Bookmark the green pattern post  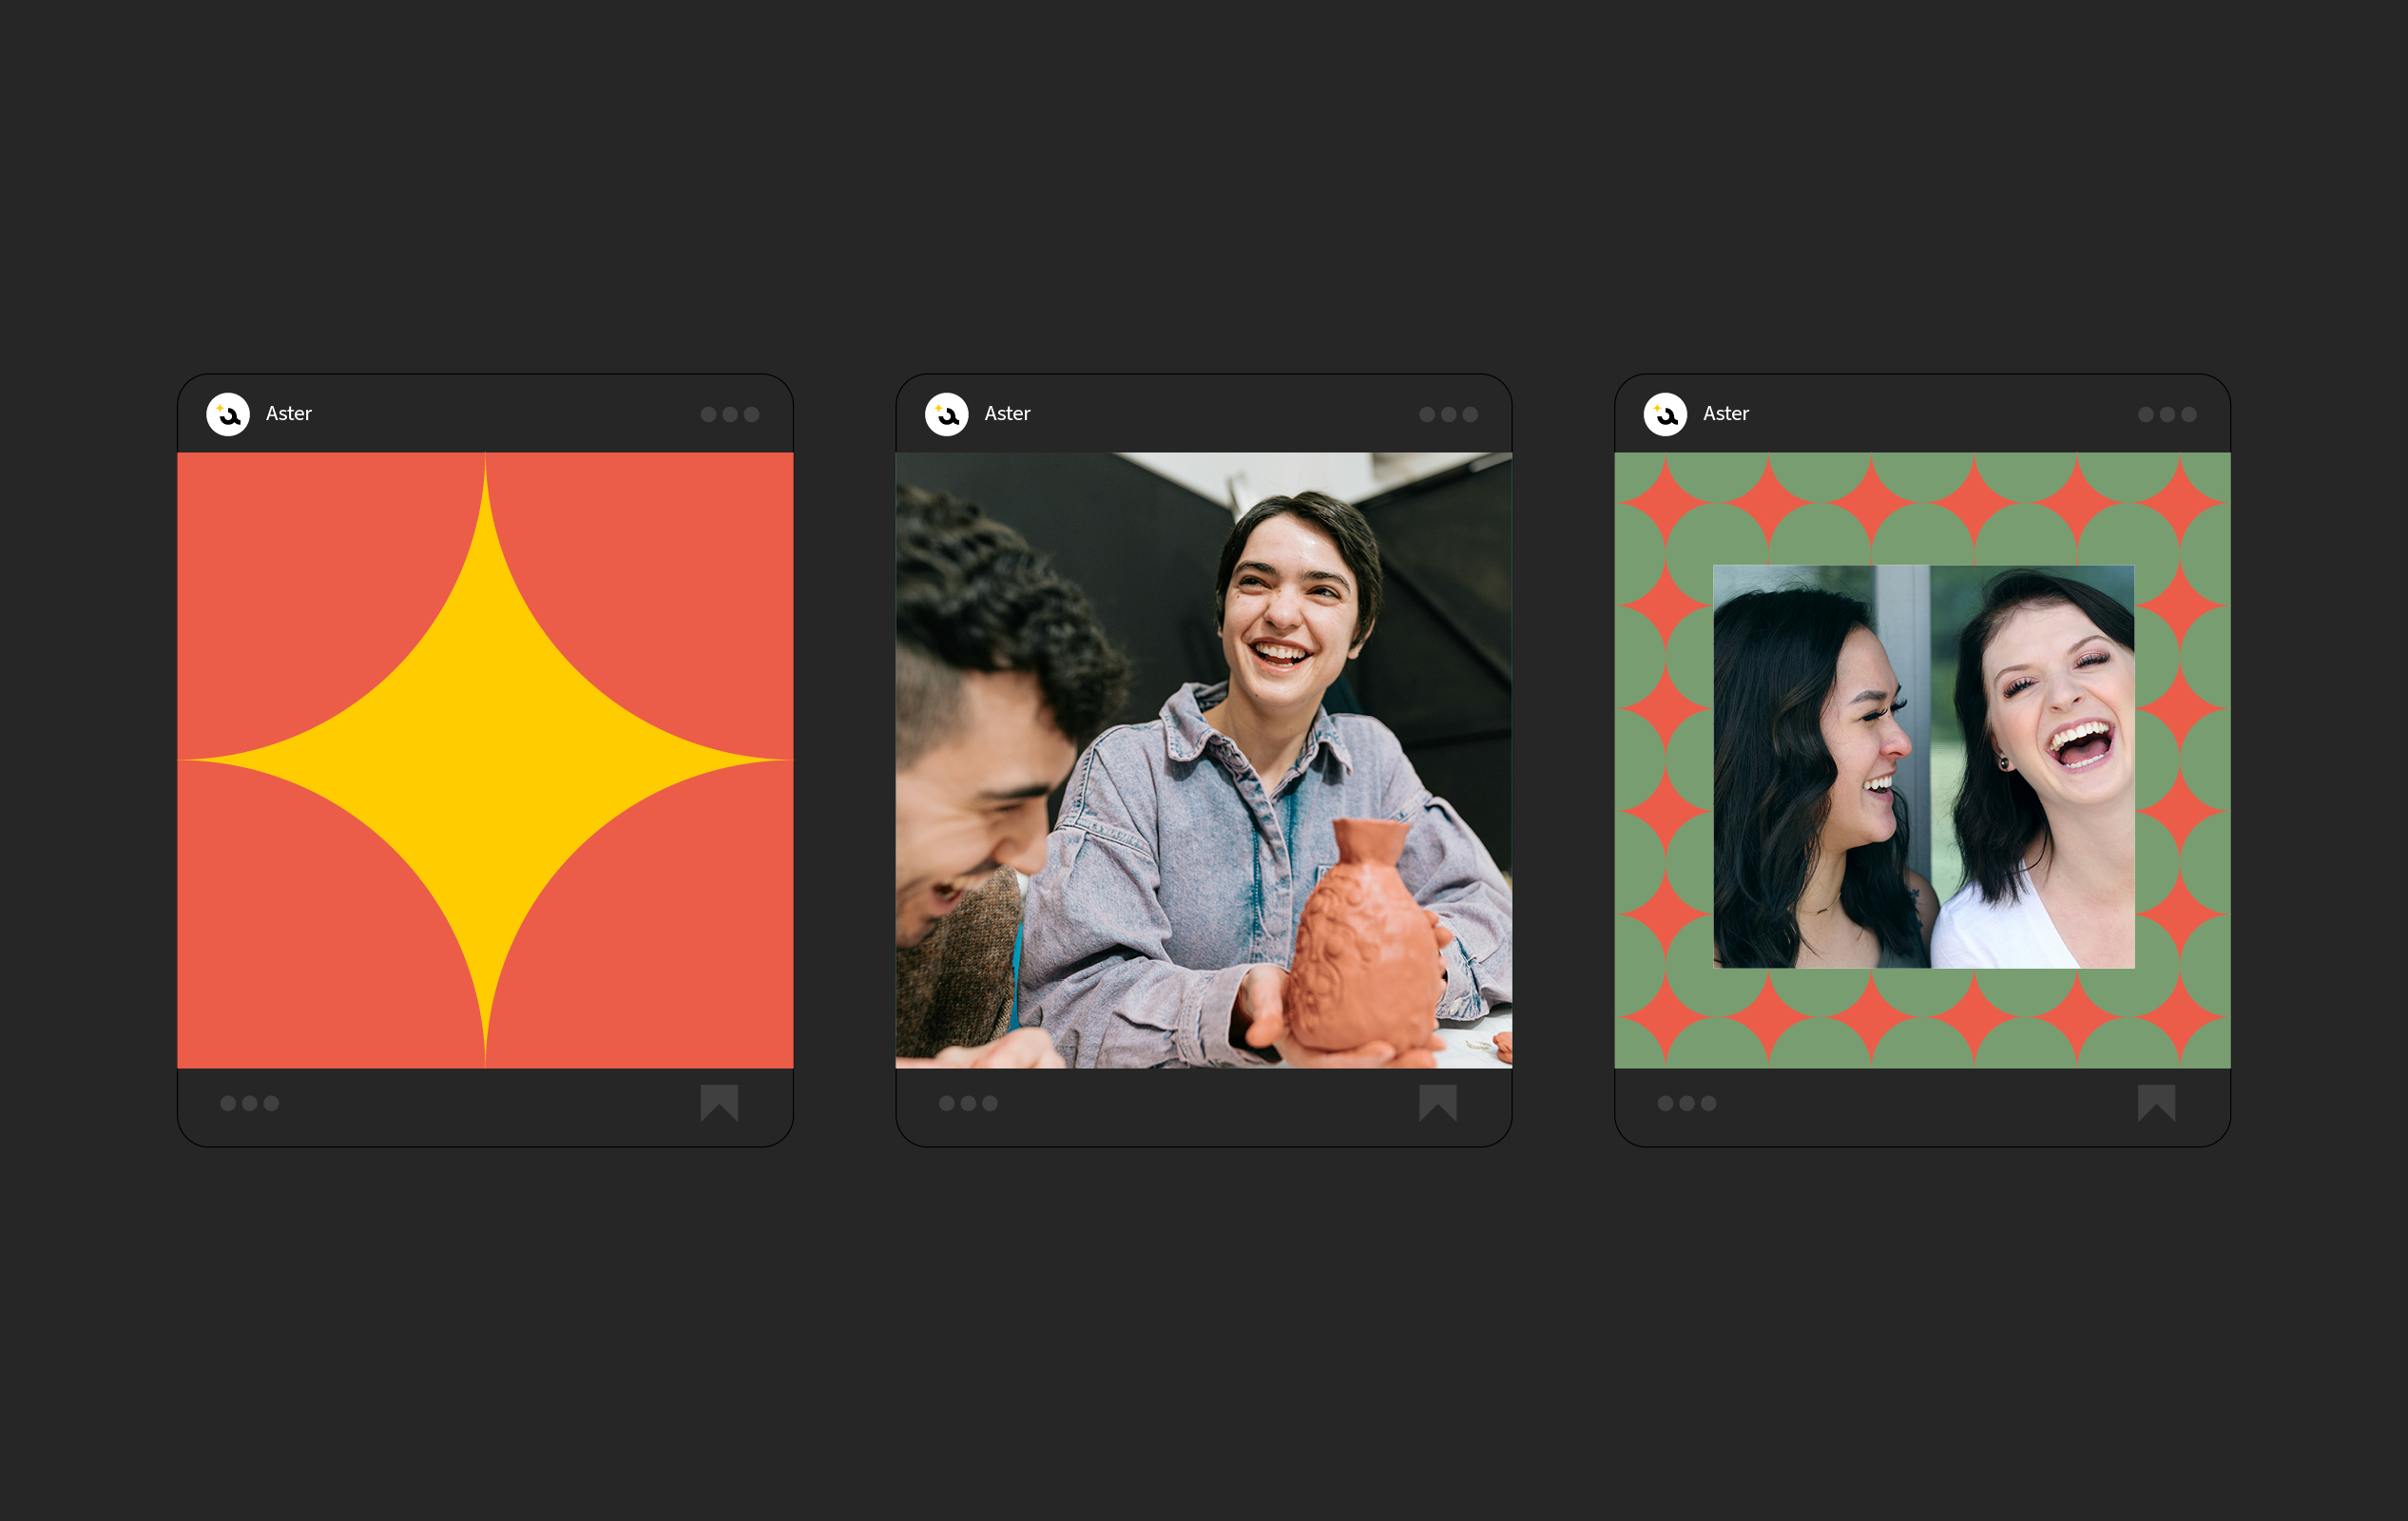point(2156,1102)
